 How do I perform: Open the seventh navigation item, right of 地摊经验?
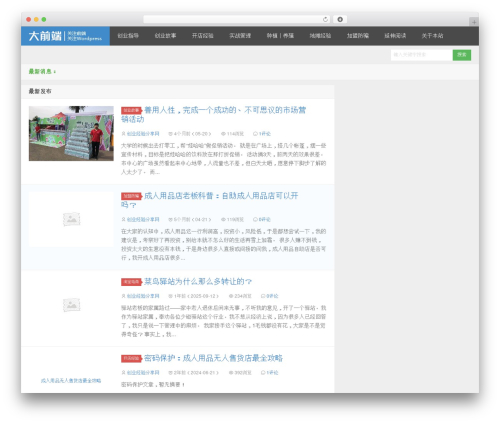(x=358, y=36)
